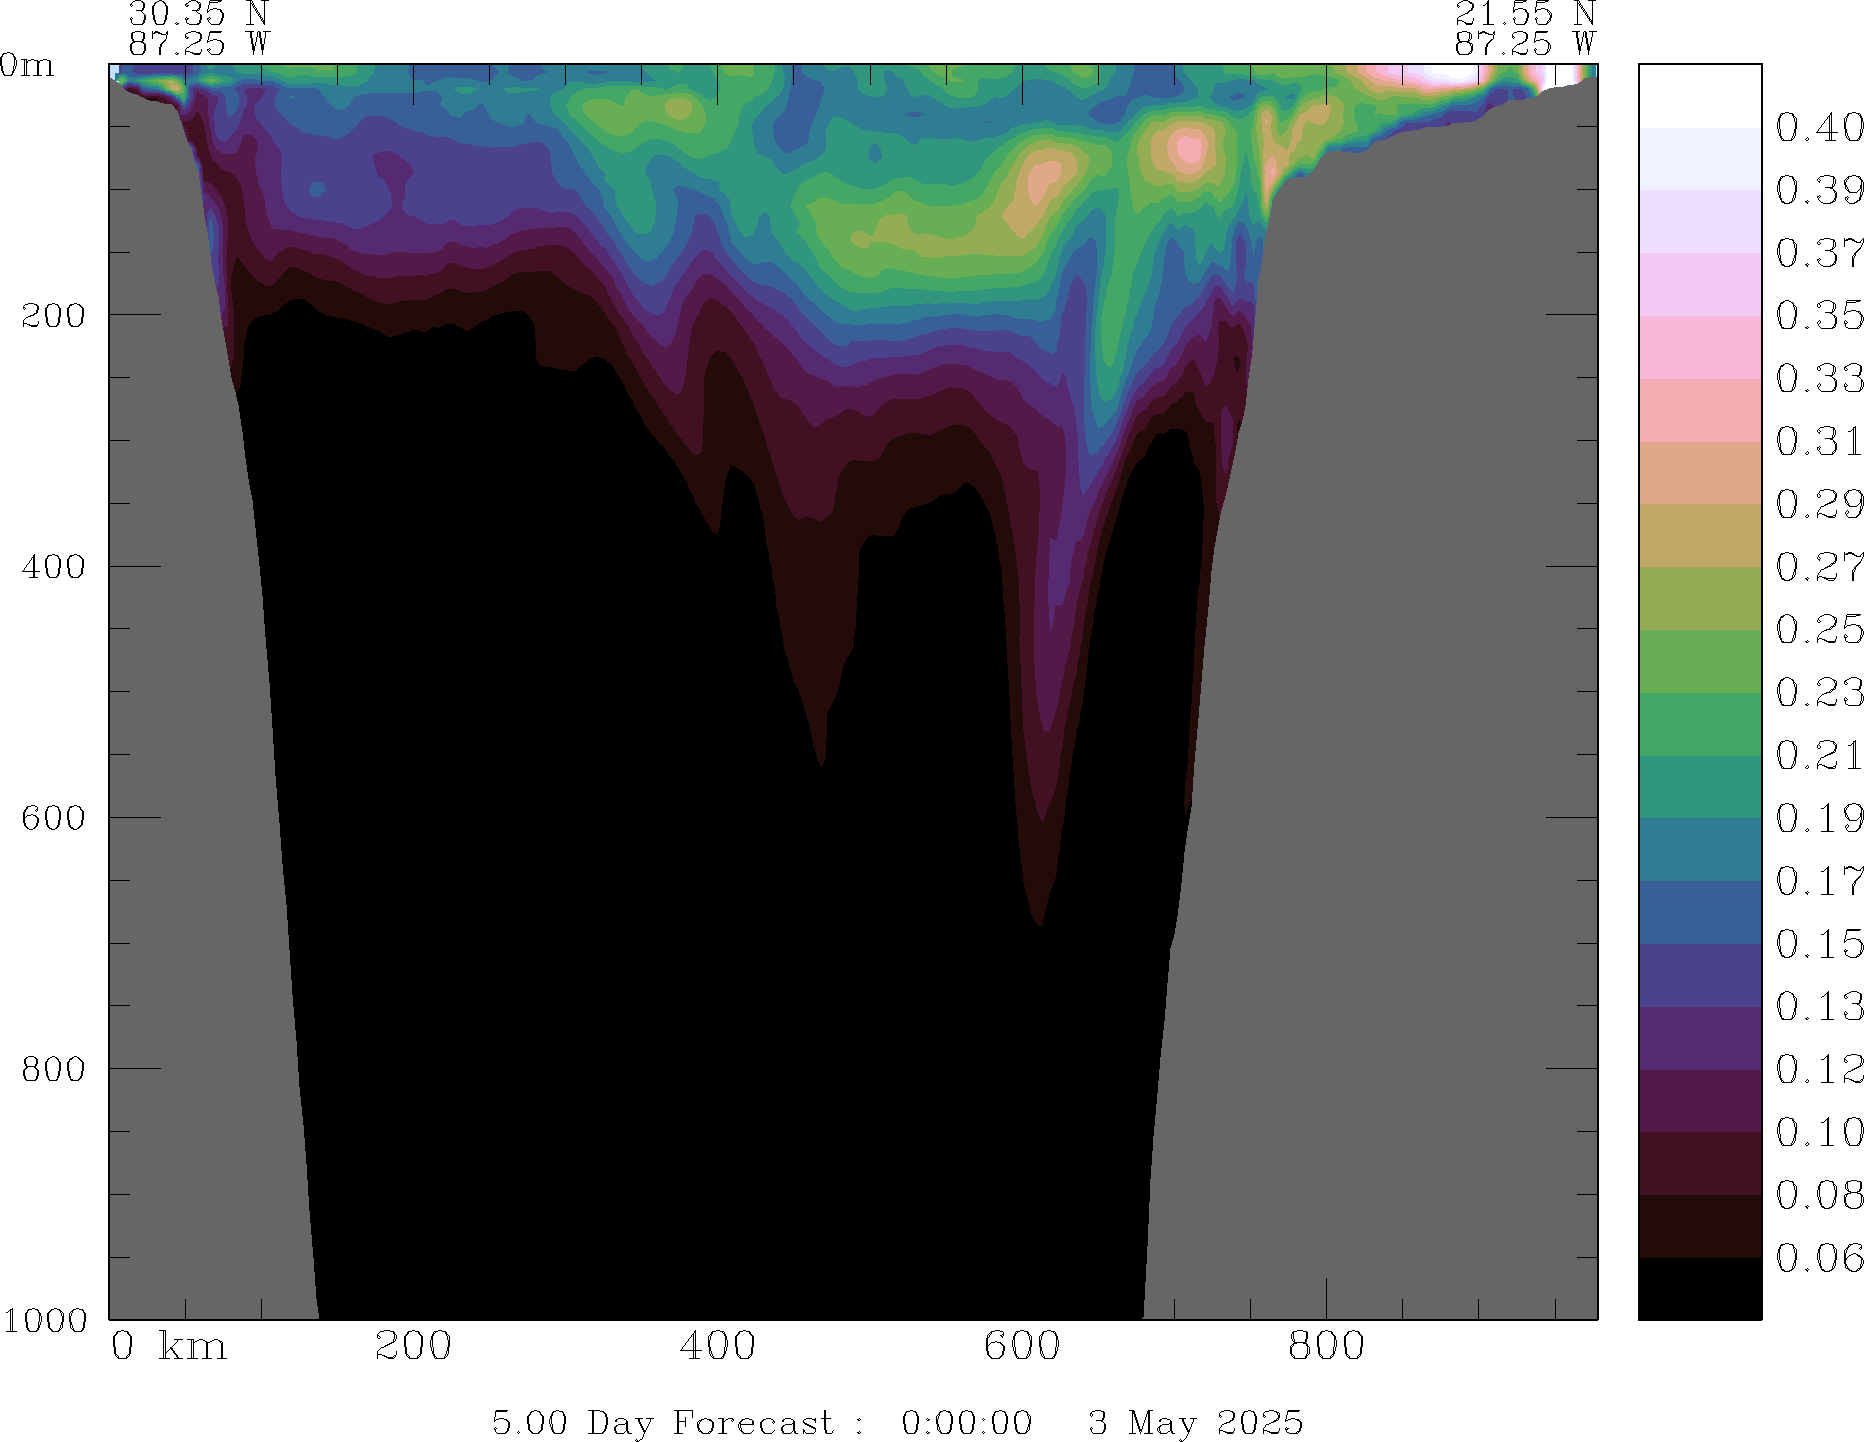
Task: Select the 0.13 color bar label
Action: 1819,1007
